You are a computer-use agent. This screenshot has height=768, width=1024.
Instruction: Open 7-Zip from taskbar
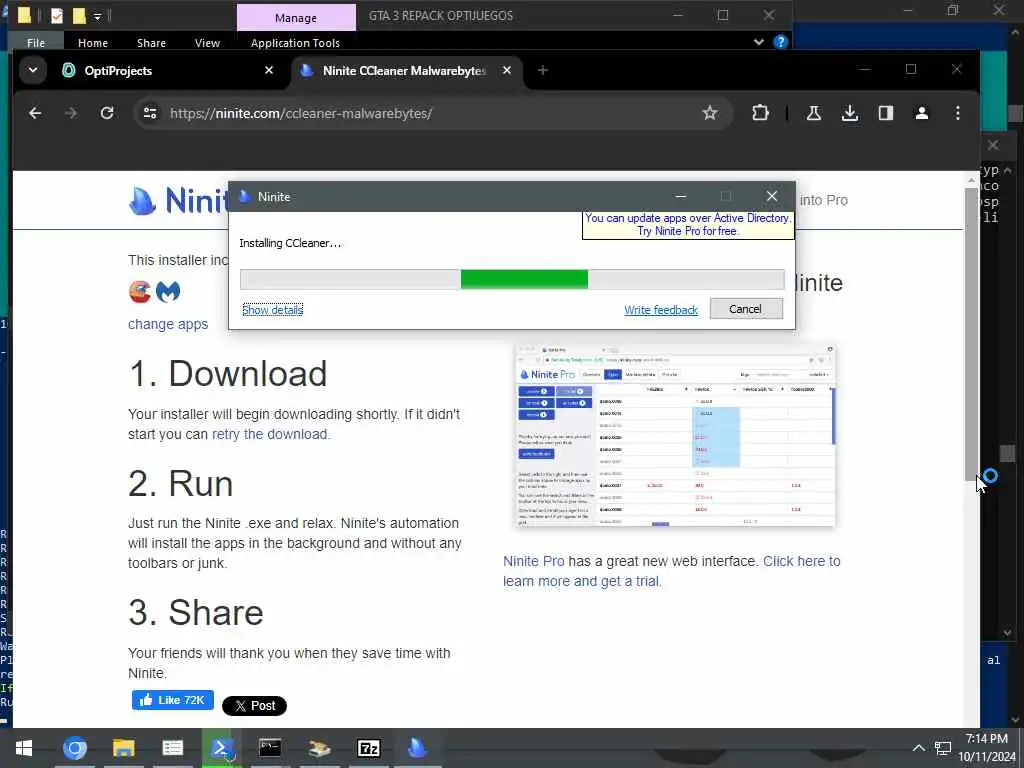click(x=368, y=748)
